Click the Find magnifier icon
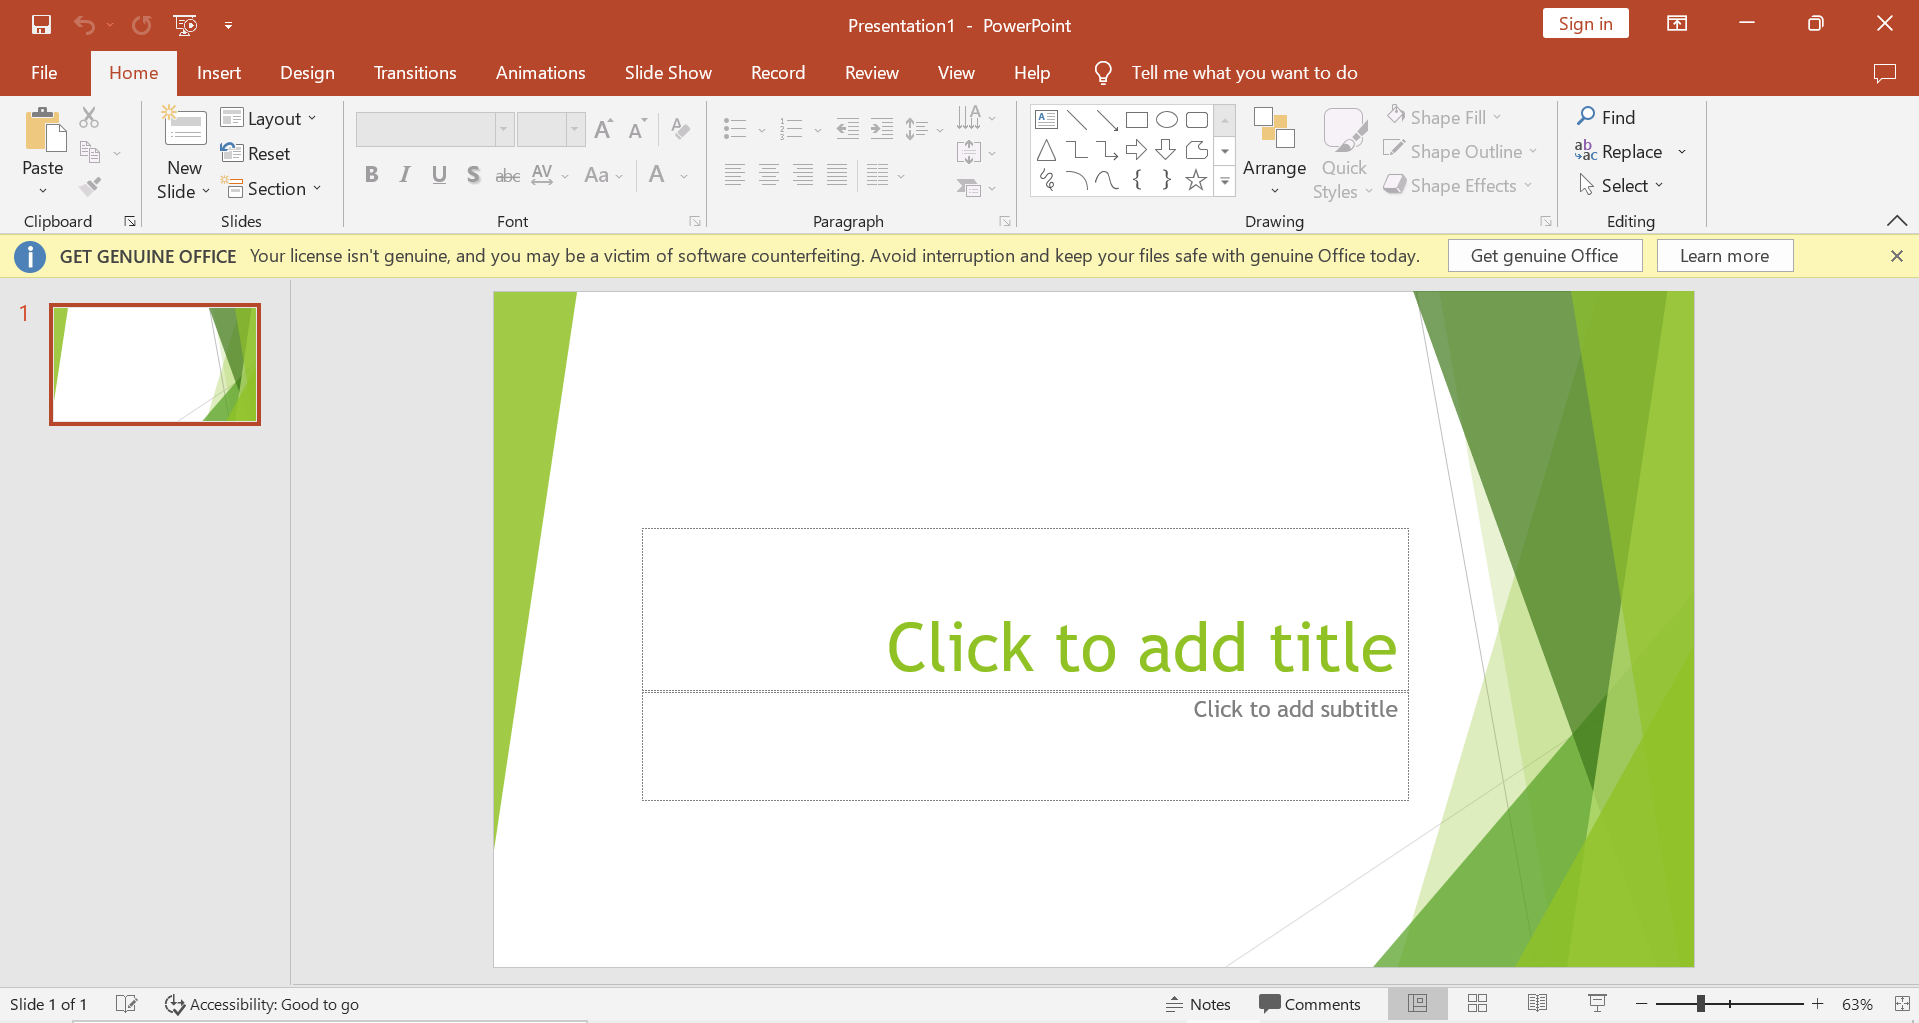 1586,117
